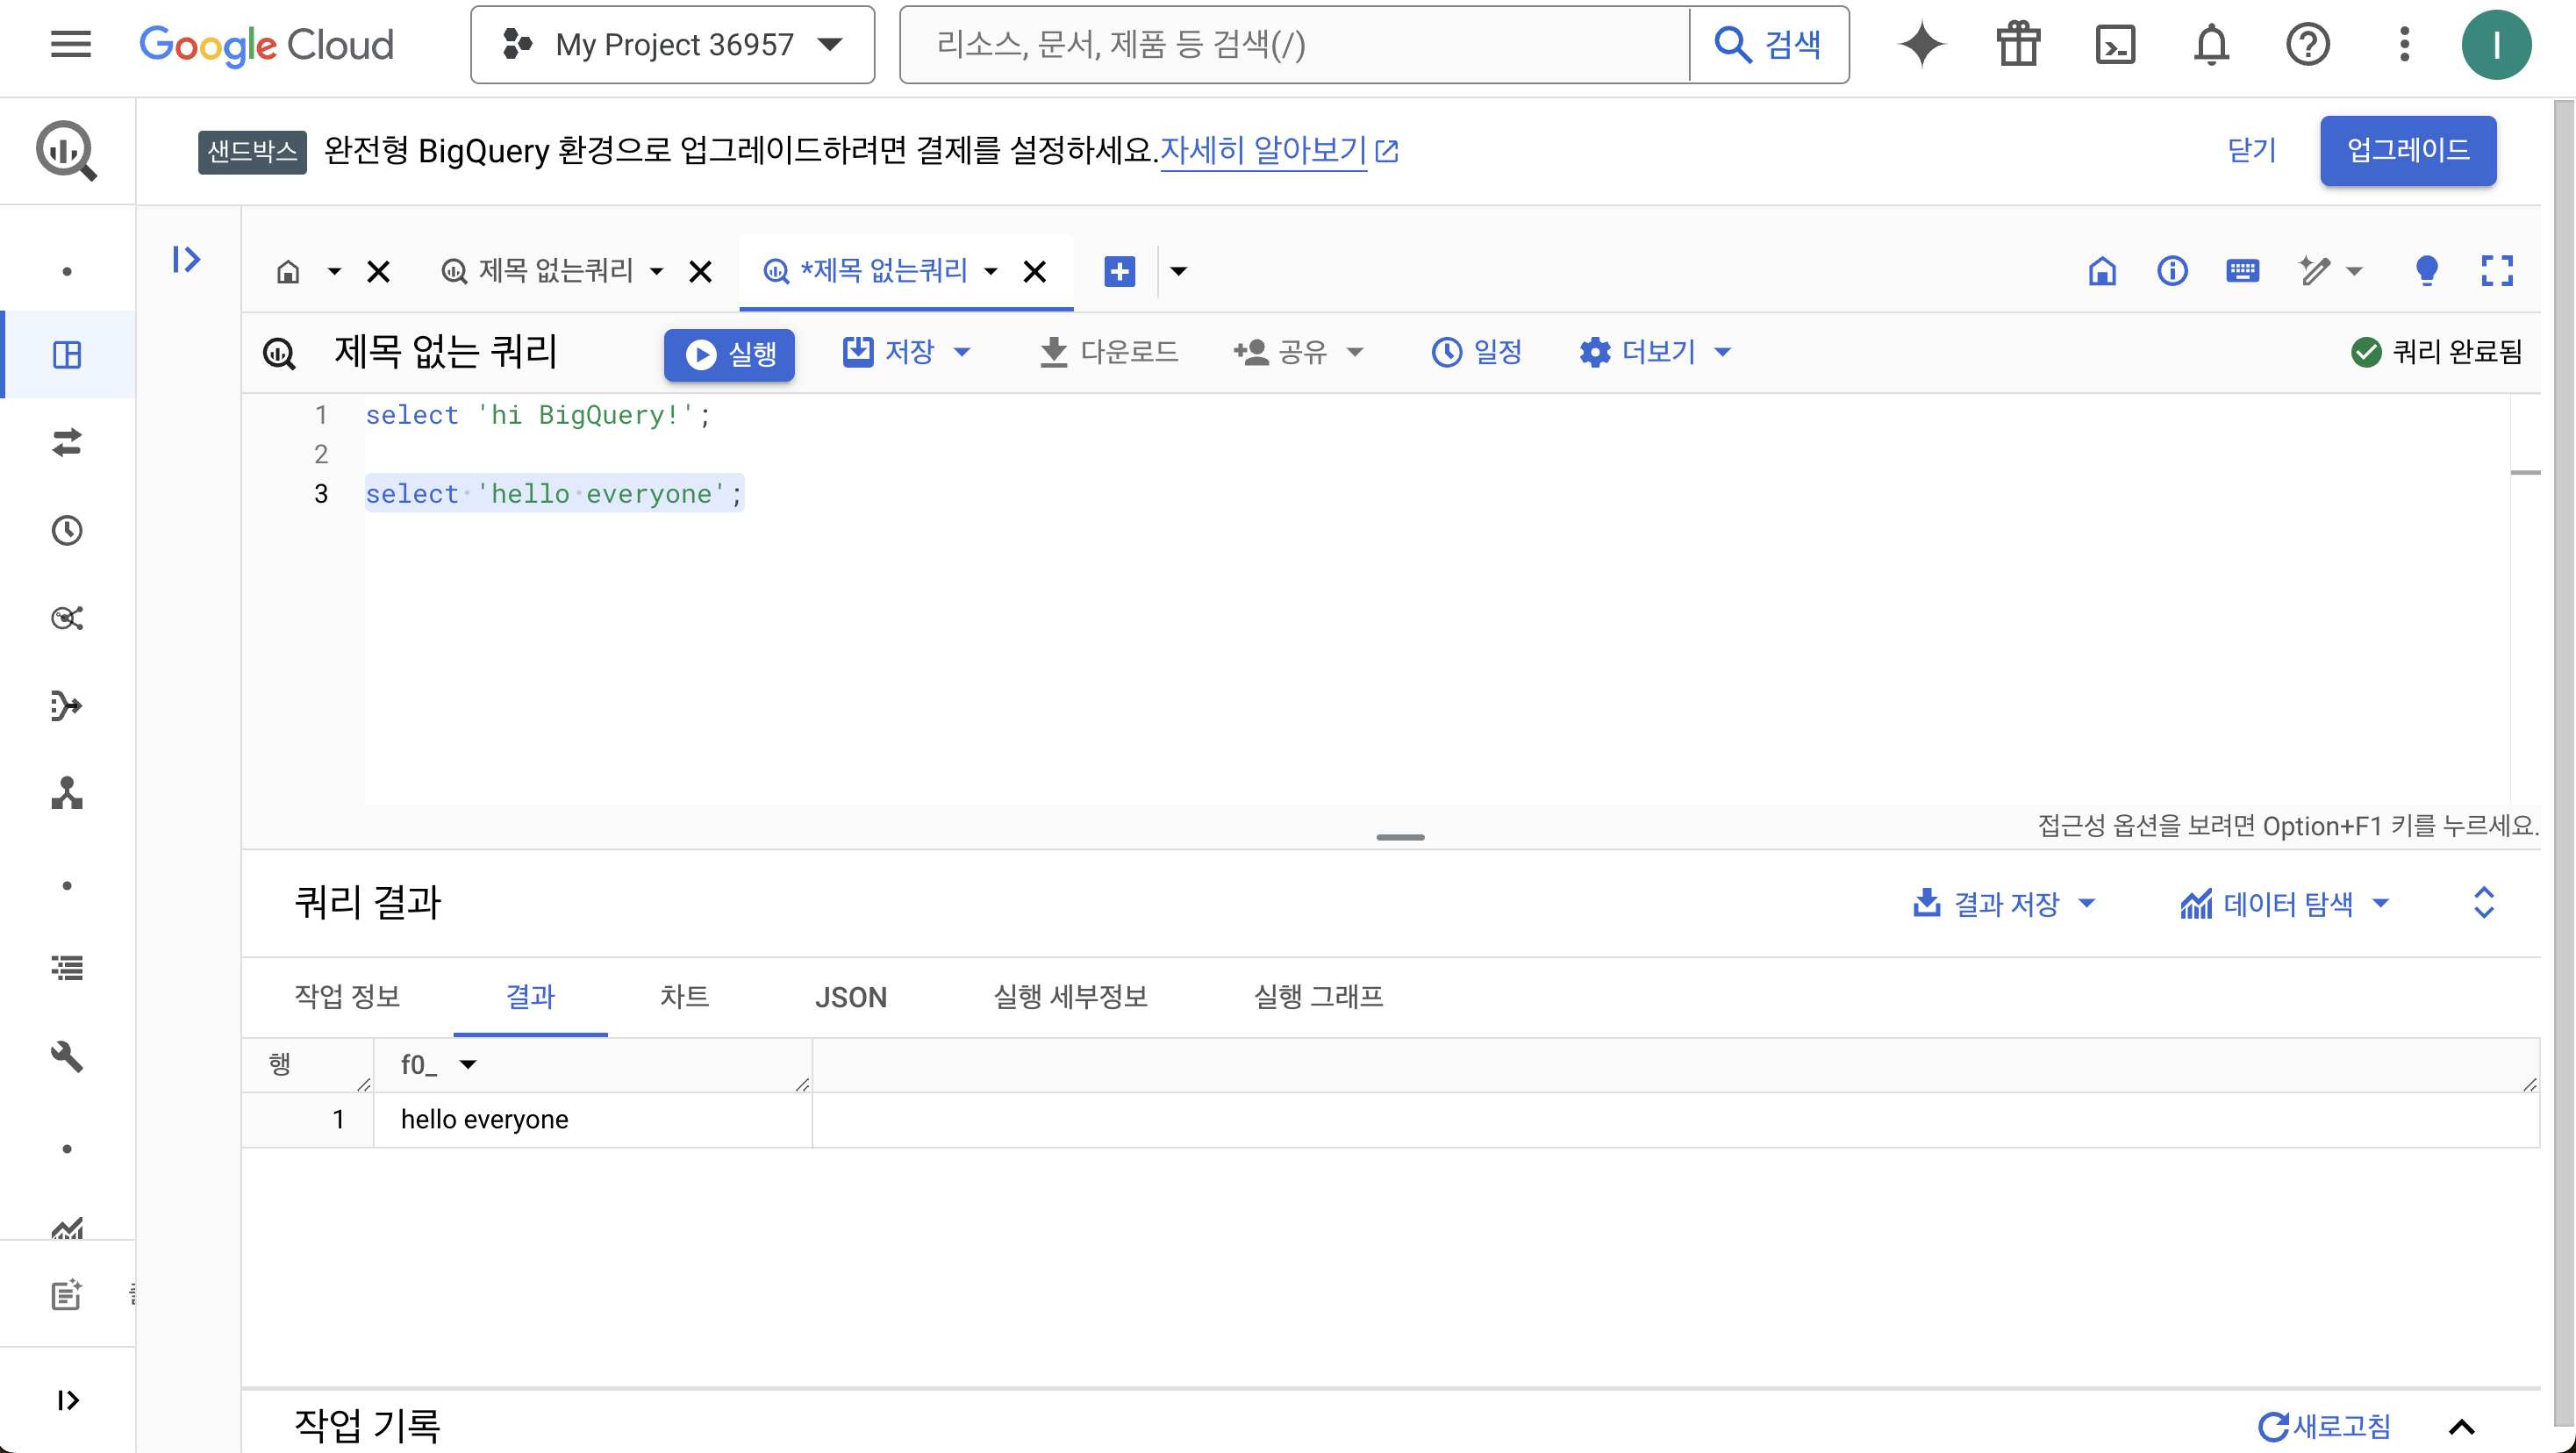Toggle query results pane size arrows
Image resolution: width=2576 pixels, height=1453 pixels.
click(x=2484, y=903)
